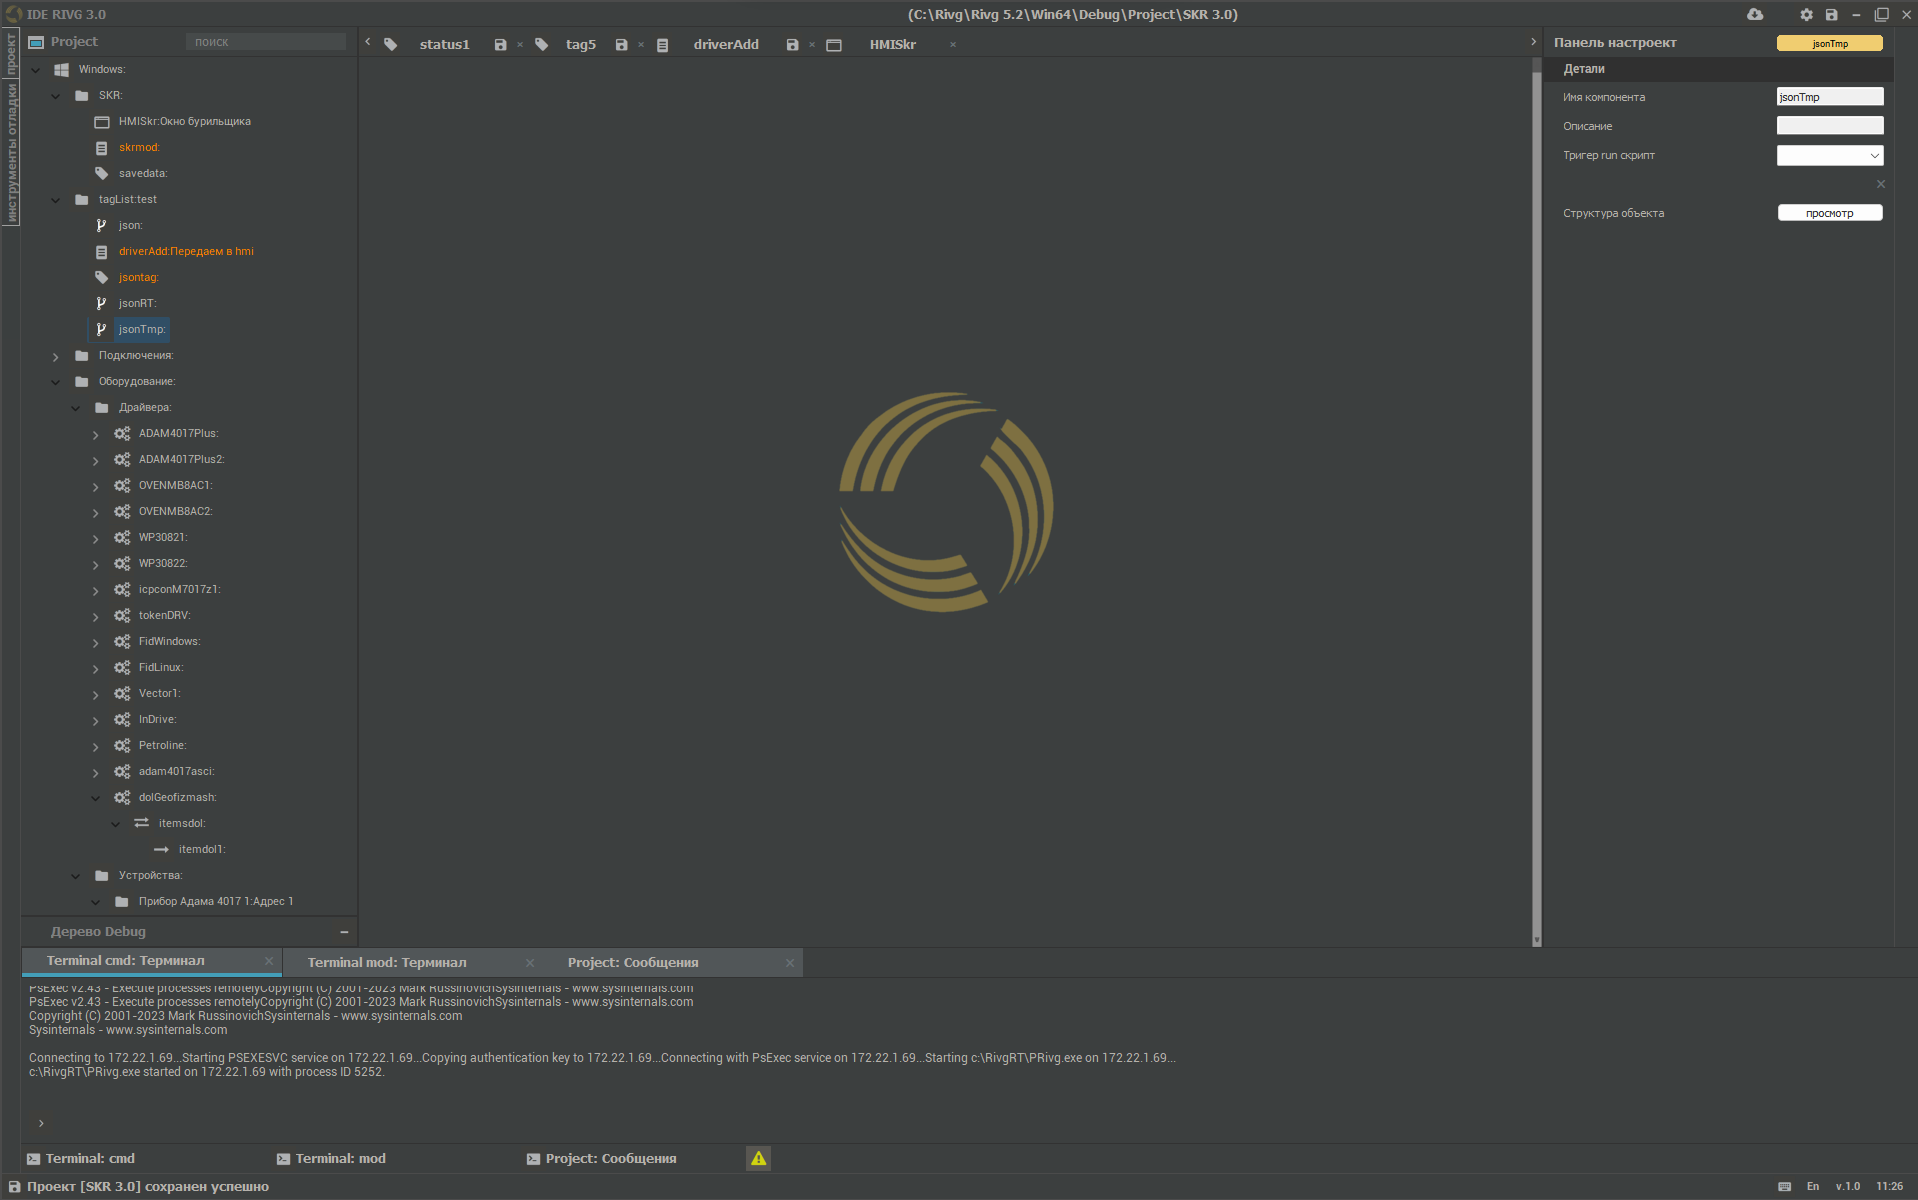Click the Имя компонента input field
Viewport: 1918px width, 1200px height.
(x=1830, y=97)
